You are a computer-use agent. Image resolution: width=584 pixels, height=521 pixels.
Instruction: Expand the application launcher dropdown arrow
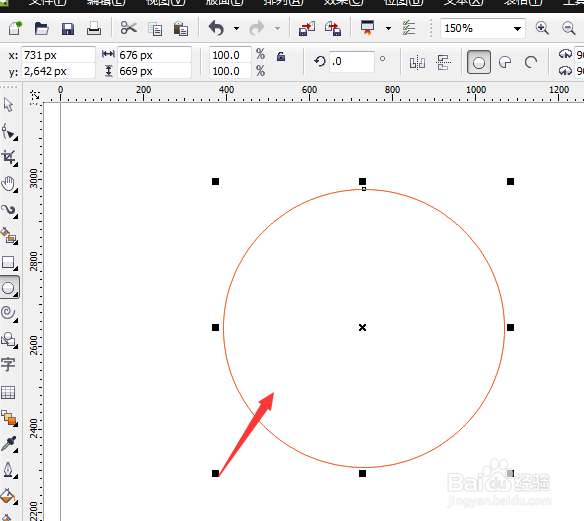(388, 28)
